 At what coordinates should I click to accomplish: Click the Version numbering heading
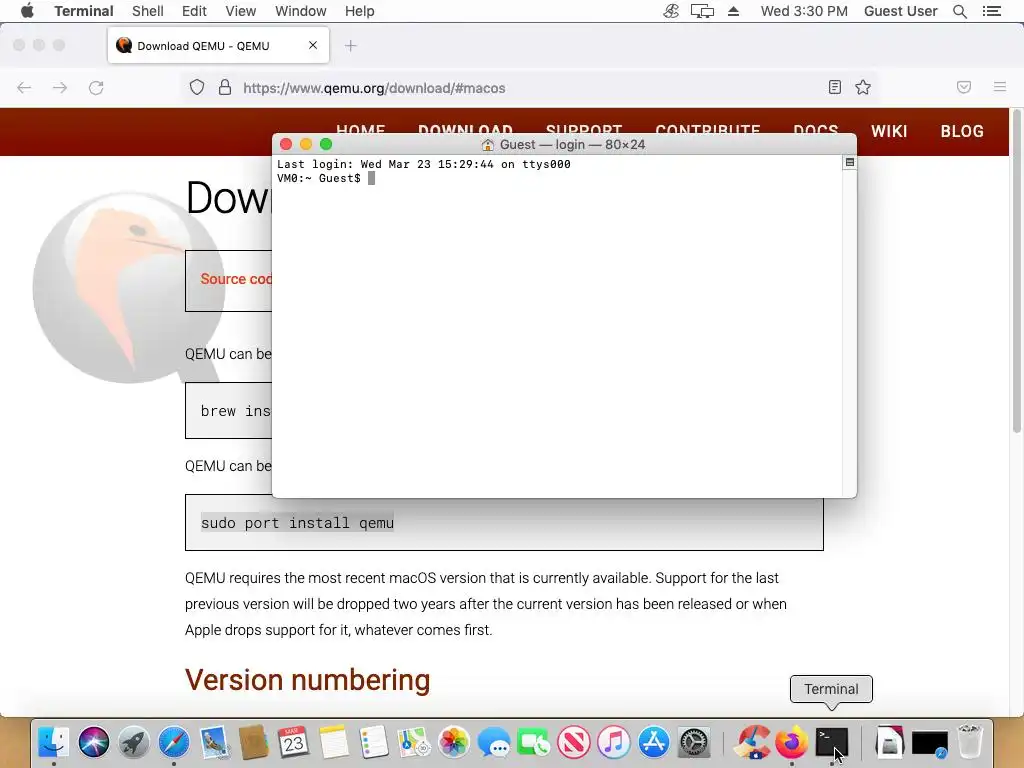tap(308, 680)
